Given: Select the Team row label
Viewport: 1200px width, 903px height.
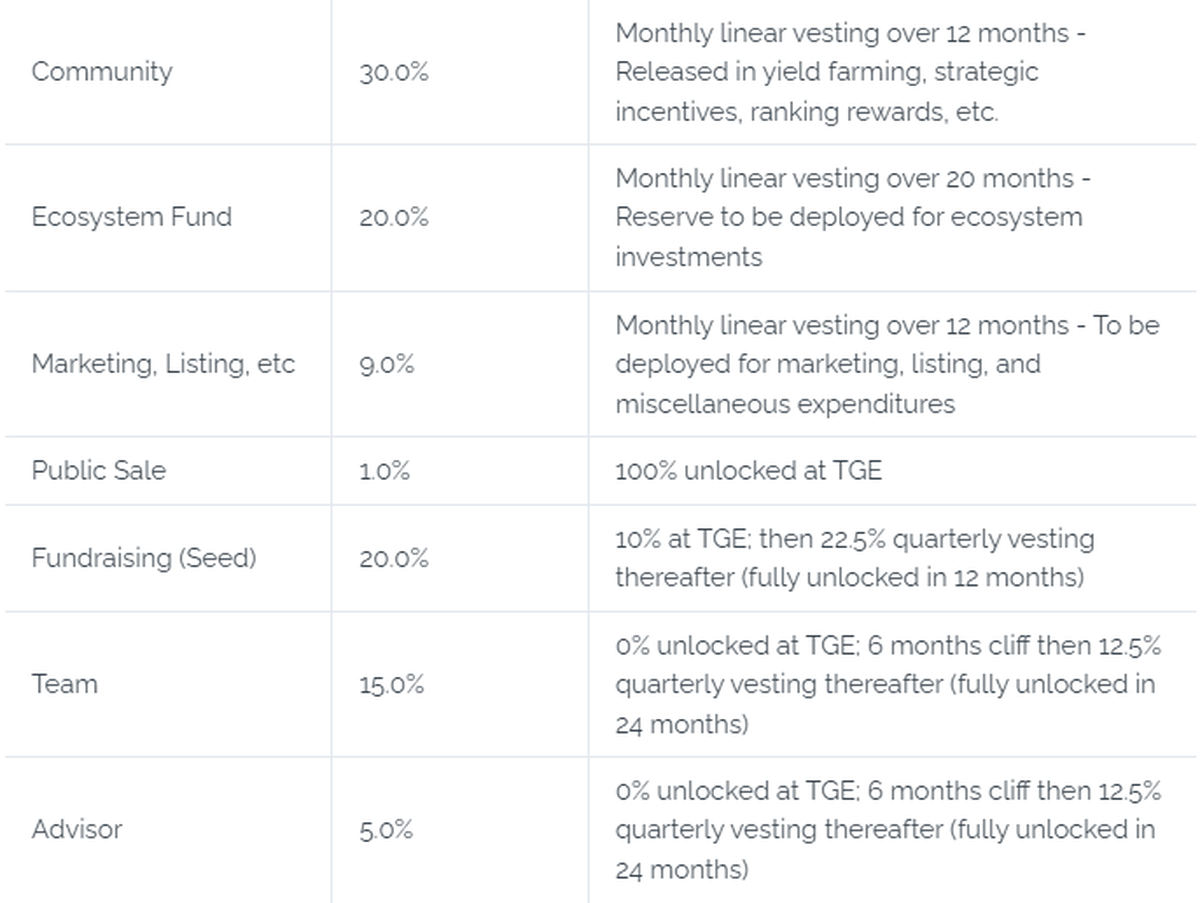Looking at the screenshot, I should click(65, 685).
